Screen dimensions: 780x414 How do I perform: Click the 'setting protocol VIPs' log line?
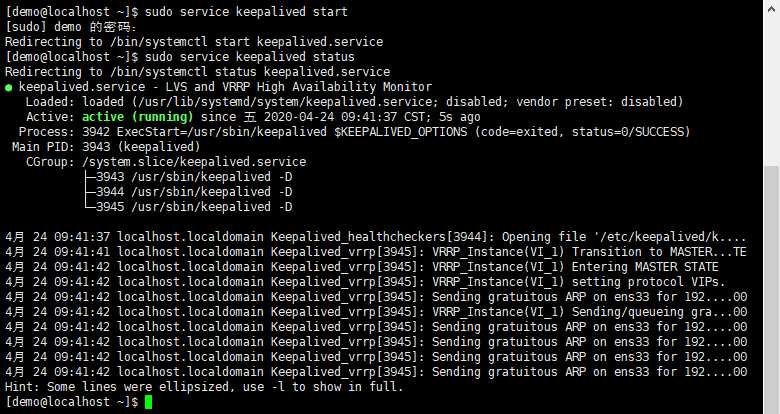tap(365, 282)
